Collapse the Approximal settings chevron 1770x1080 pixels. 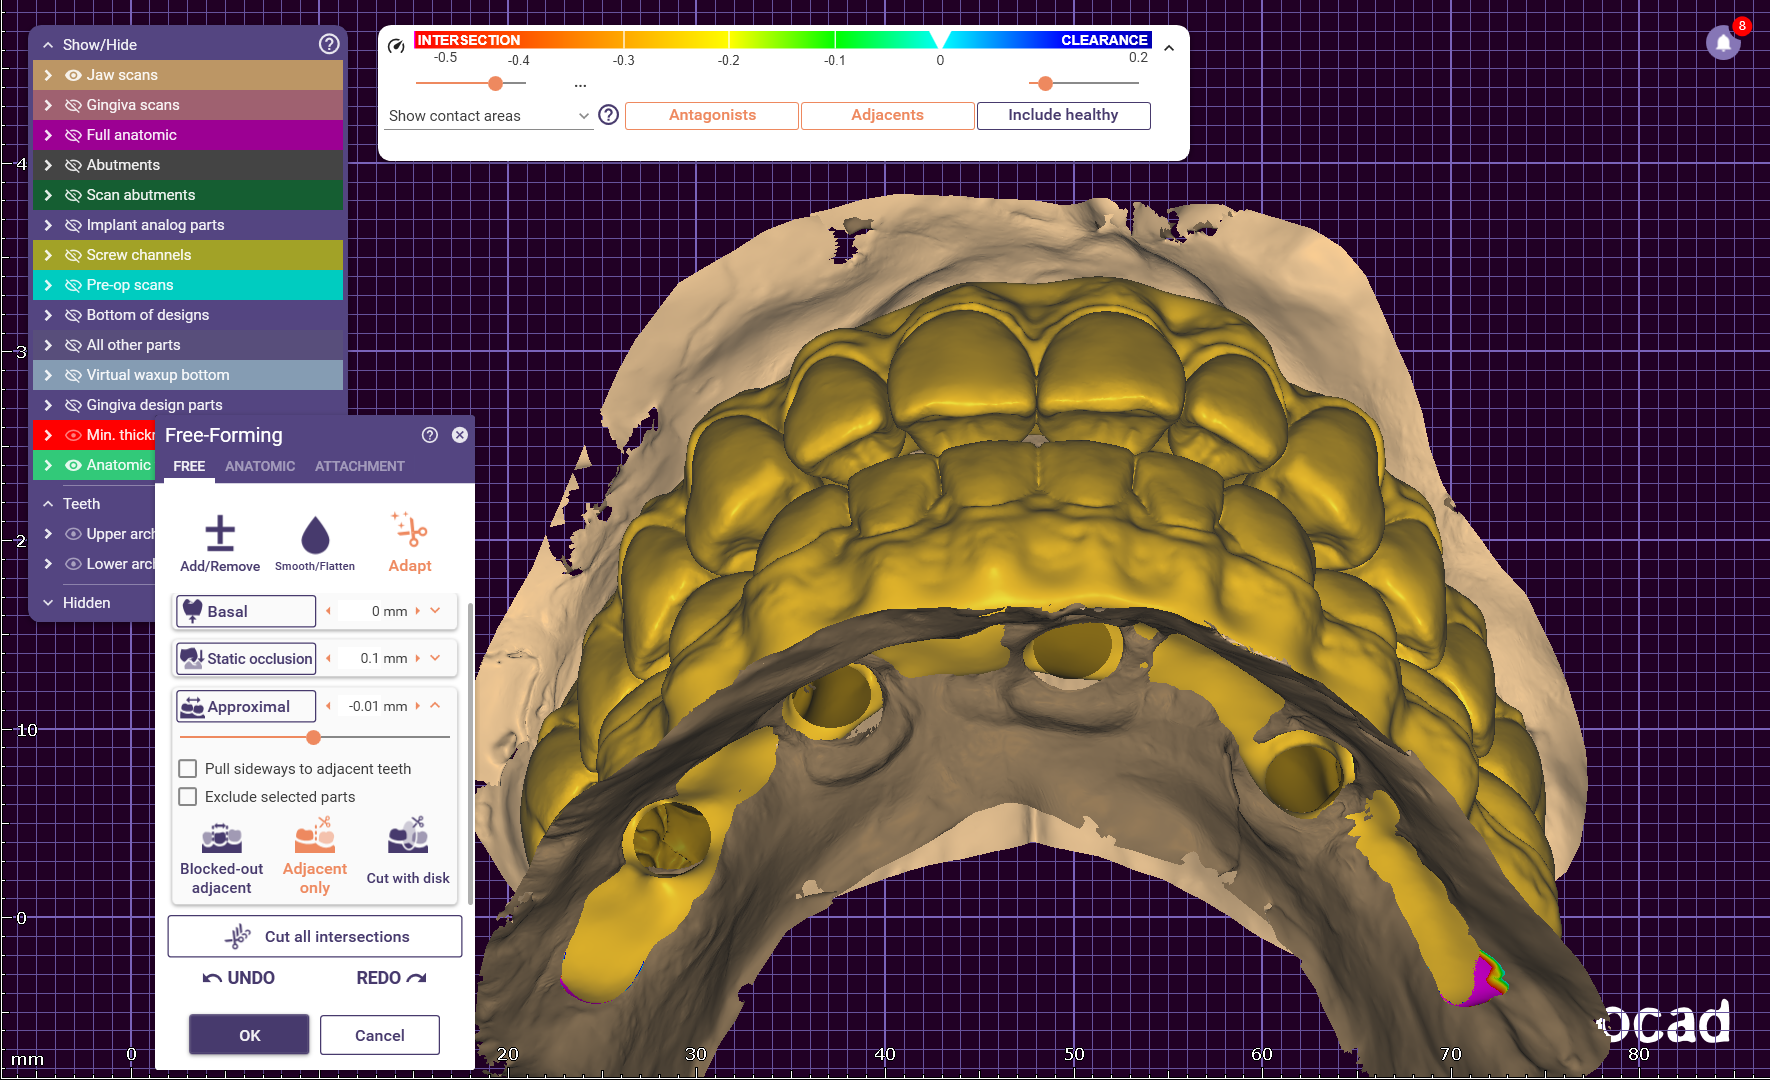pos(435,706)
